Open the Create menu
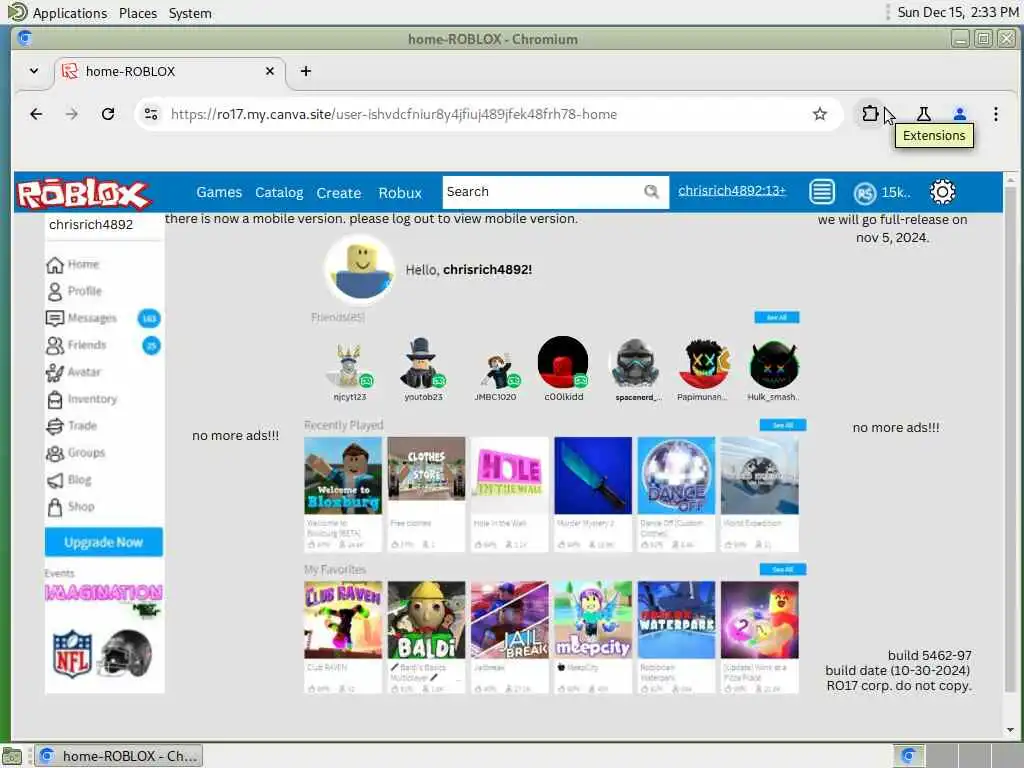The height and width of the screenshot is (768, 1024). click(338, 193)
